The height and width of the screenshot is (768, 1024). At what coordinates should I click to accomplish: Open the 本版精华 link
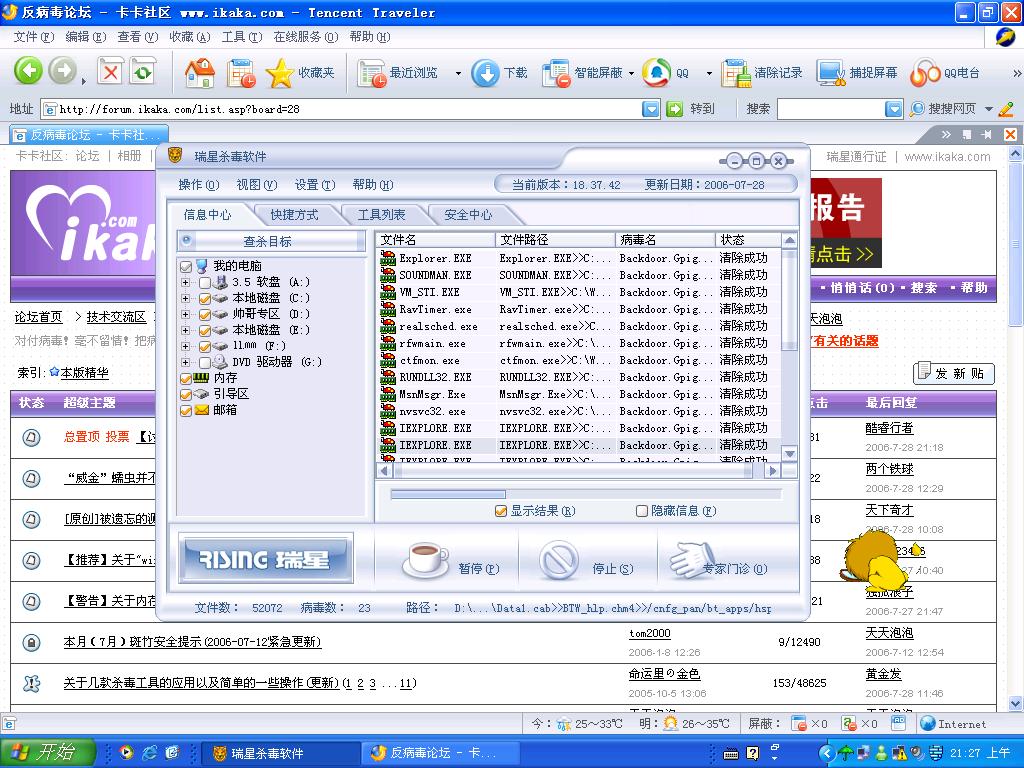tap(84, 373)
